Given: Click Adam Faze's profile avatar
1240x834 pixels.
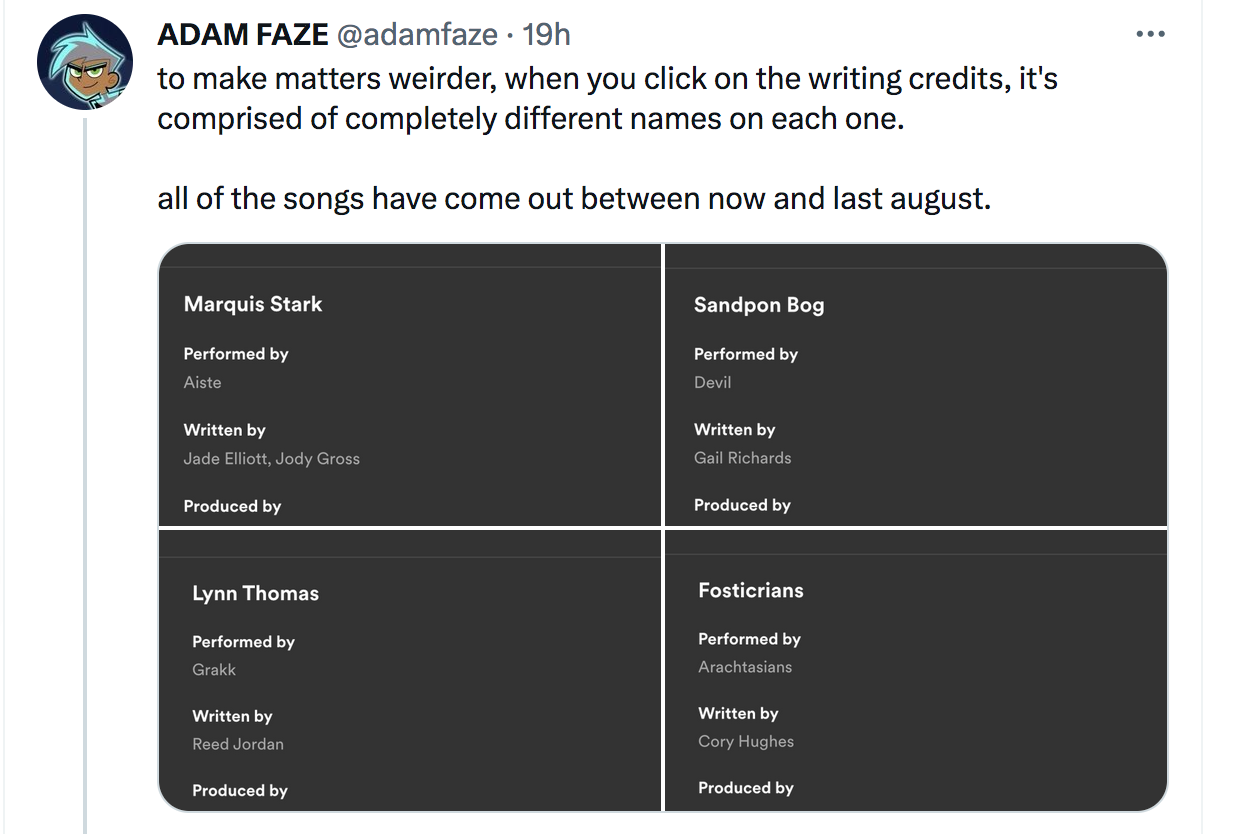Looking at the screenshot, I should click(84, 61).
